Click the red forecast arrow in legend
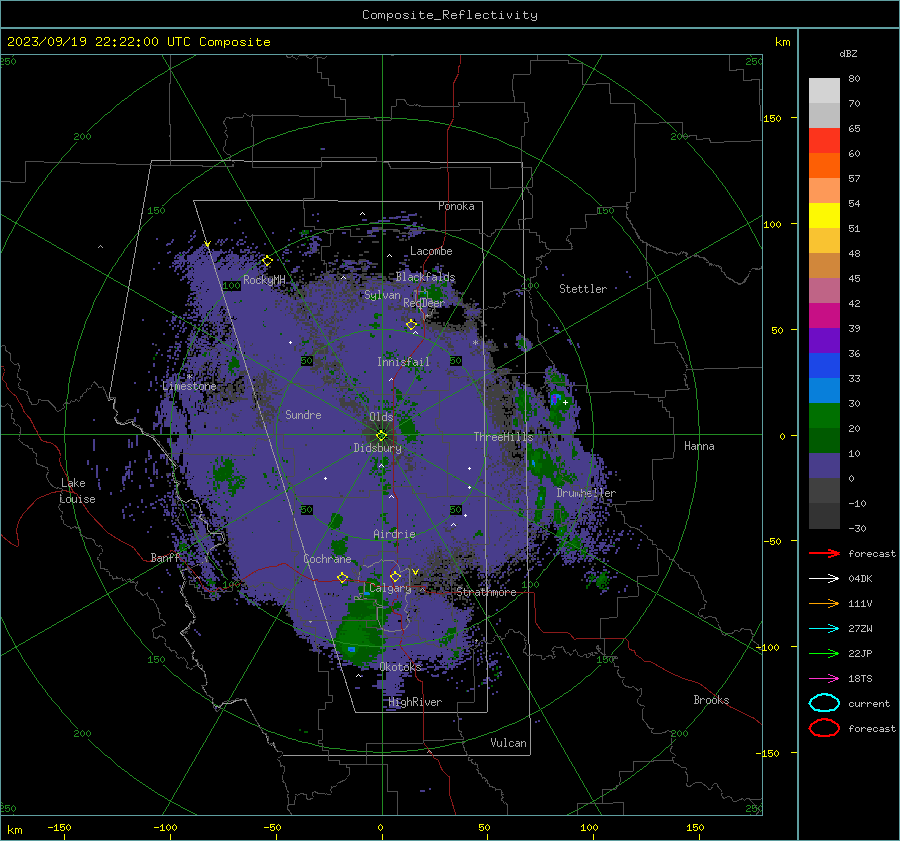This screenshot has width=900, height=841. [x=824, y=553]
